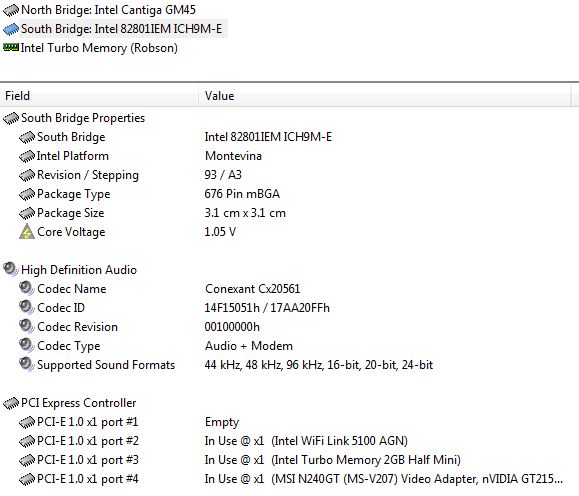Image resolution: width=579 pixels, height=496 pixels.
Task: Select the Intel Platform field label
Action: (73, 156)
